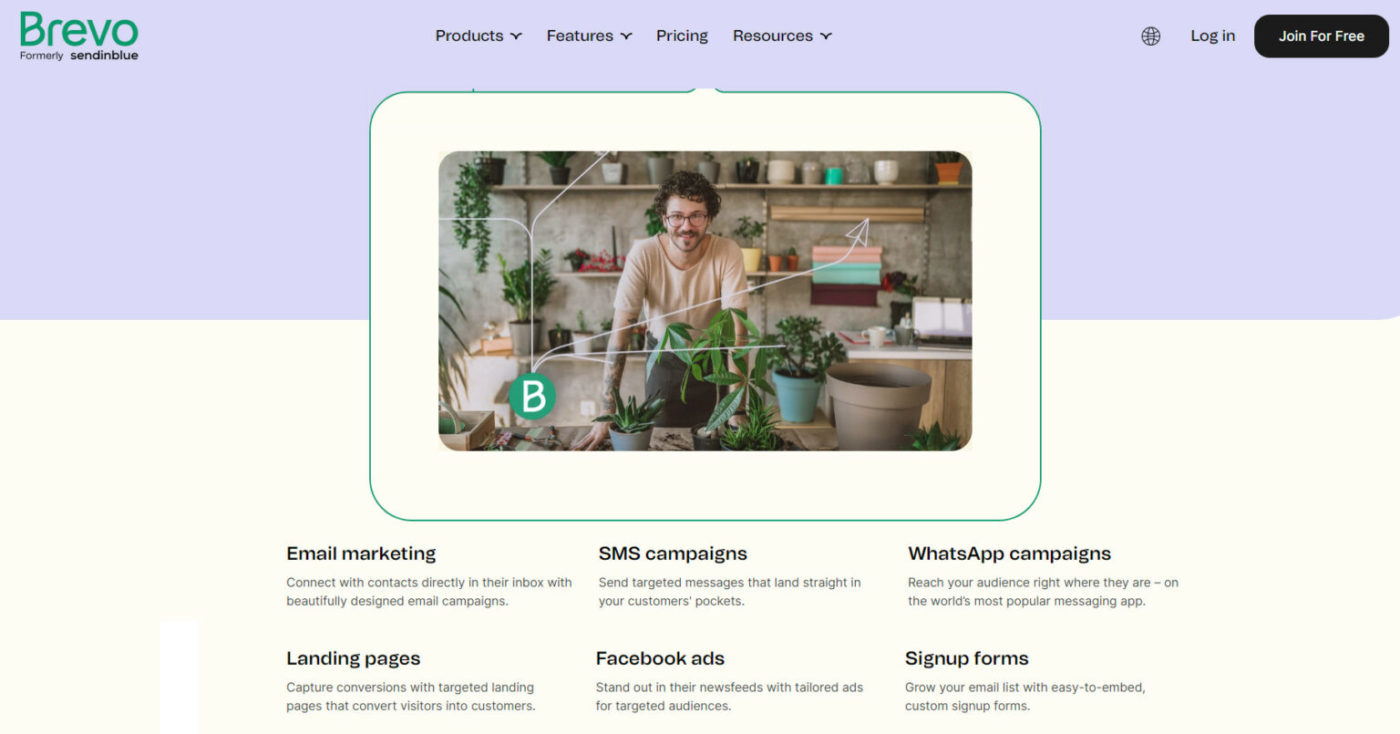This screenshot has width=1400, height=734.
Task: Click the Email marketing description about inbox campaigns
Action: coord(429,592)
